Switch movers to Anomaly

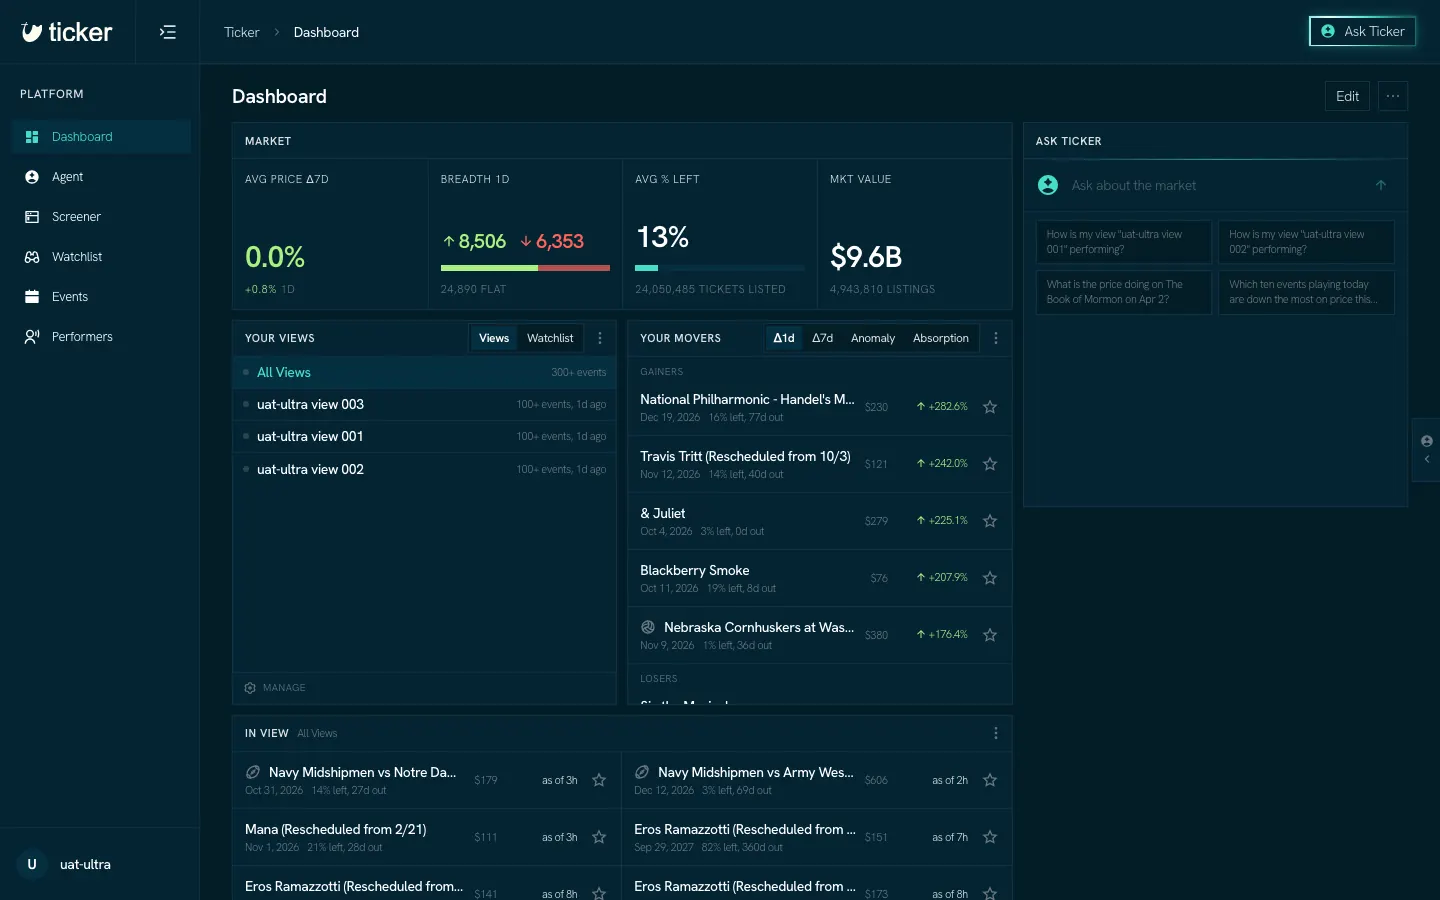pyautogui.click(x=873, y=338)
